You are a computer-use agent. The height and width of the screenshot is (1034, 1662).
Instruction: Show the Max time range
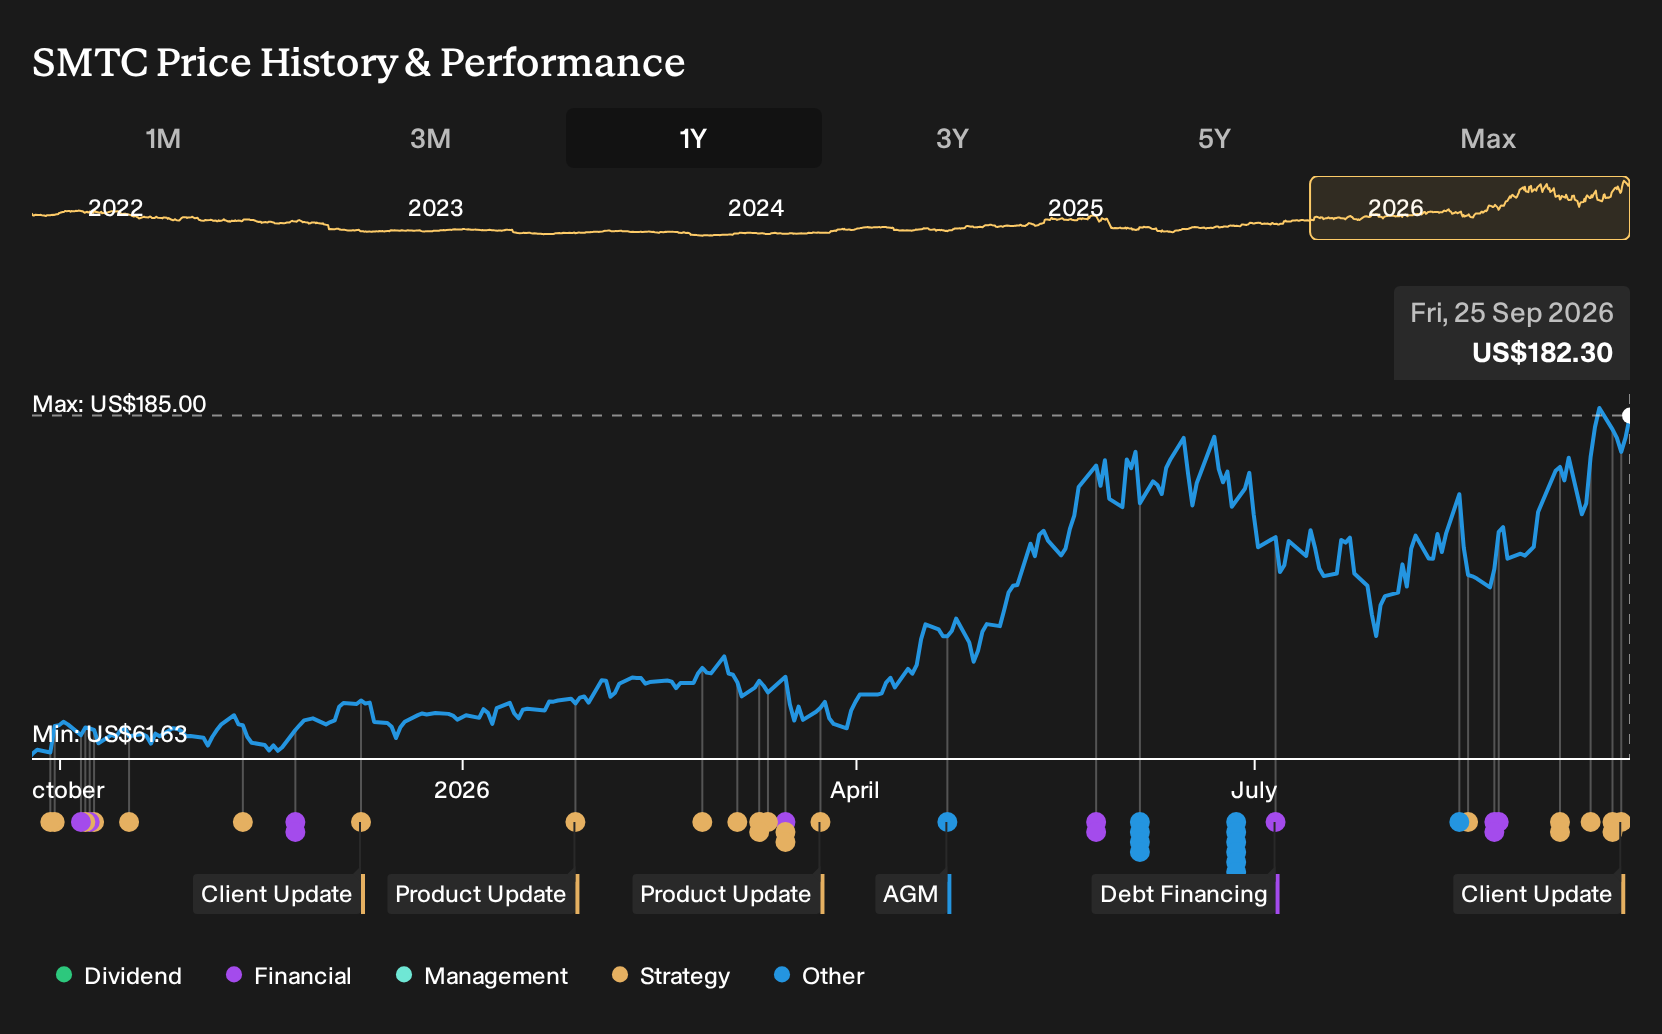tap(1488, 138)
